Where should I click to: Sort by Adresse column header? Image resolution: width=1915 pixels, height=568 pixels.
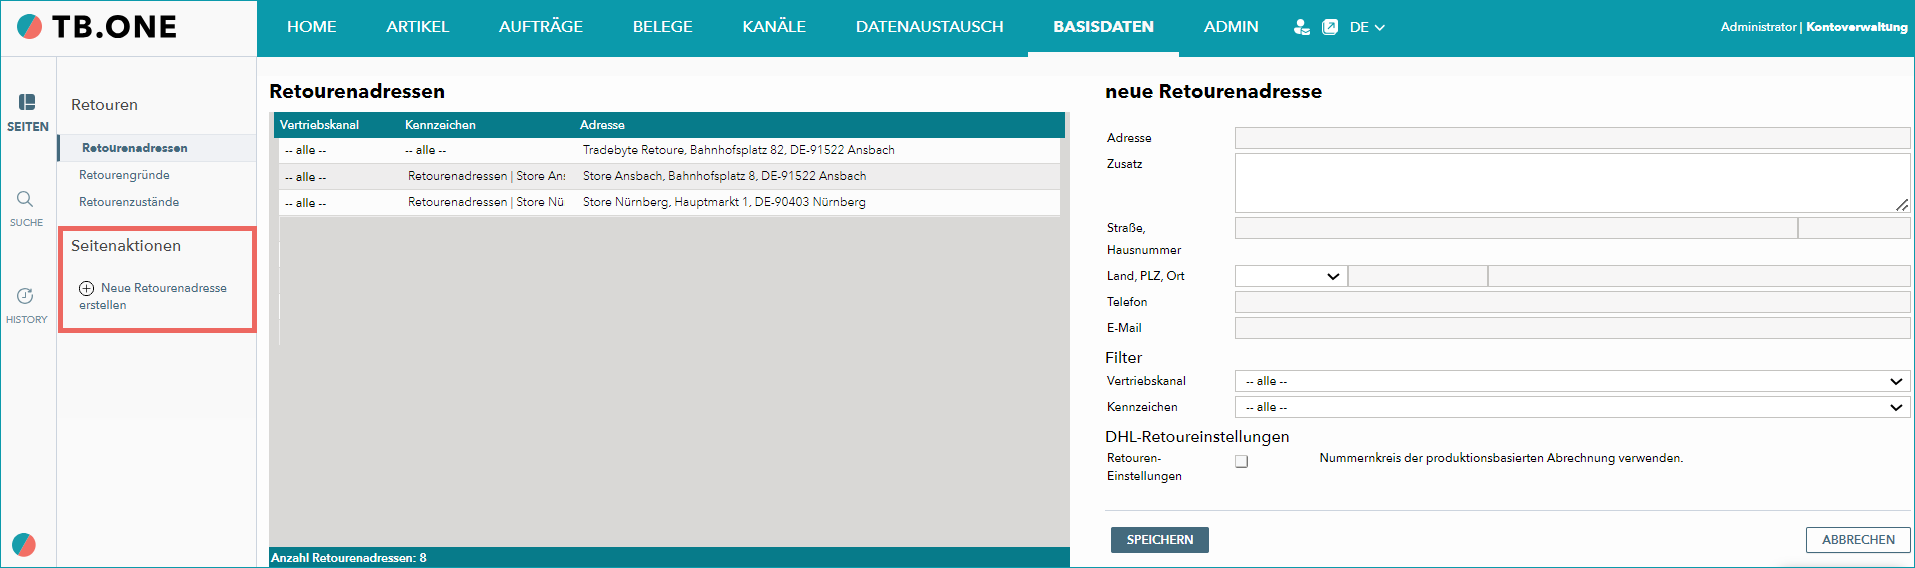pyautogui.click(x=602, y=125)
